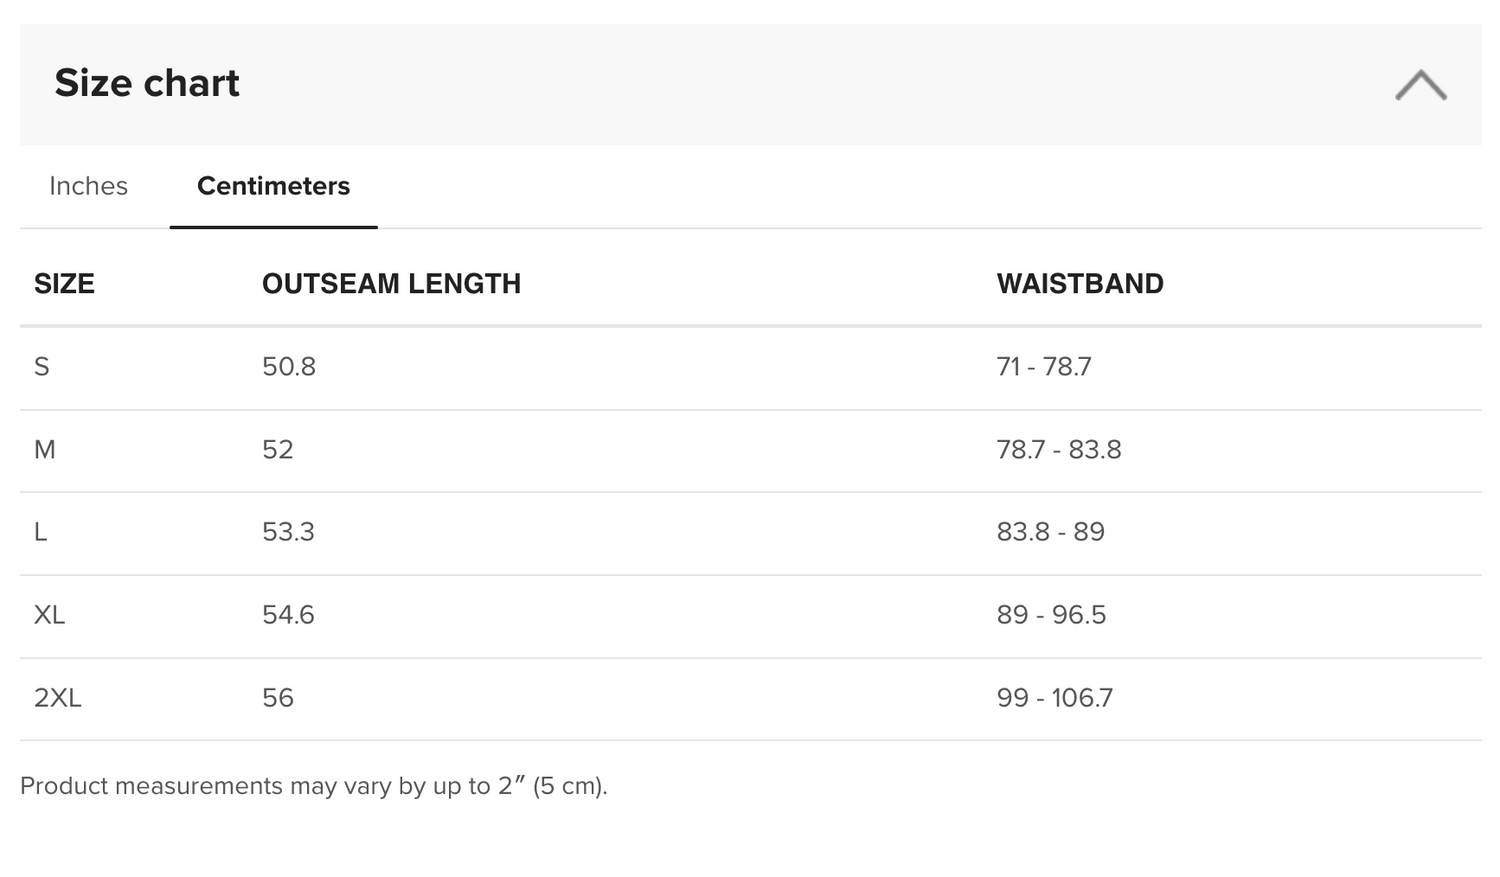Image resolution: width=1500 pixels, height=877 pixels.
Task: Select the S size row label
Action: (x=42, y=367)
